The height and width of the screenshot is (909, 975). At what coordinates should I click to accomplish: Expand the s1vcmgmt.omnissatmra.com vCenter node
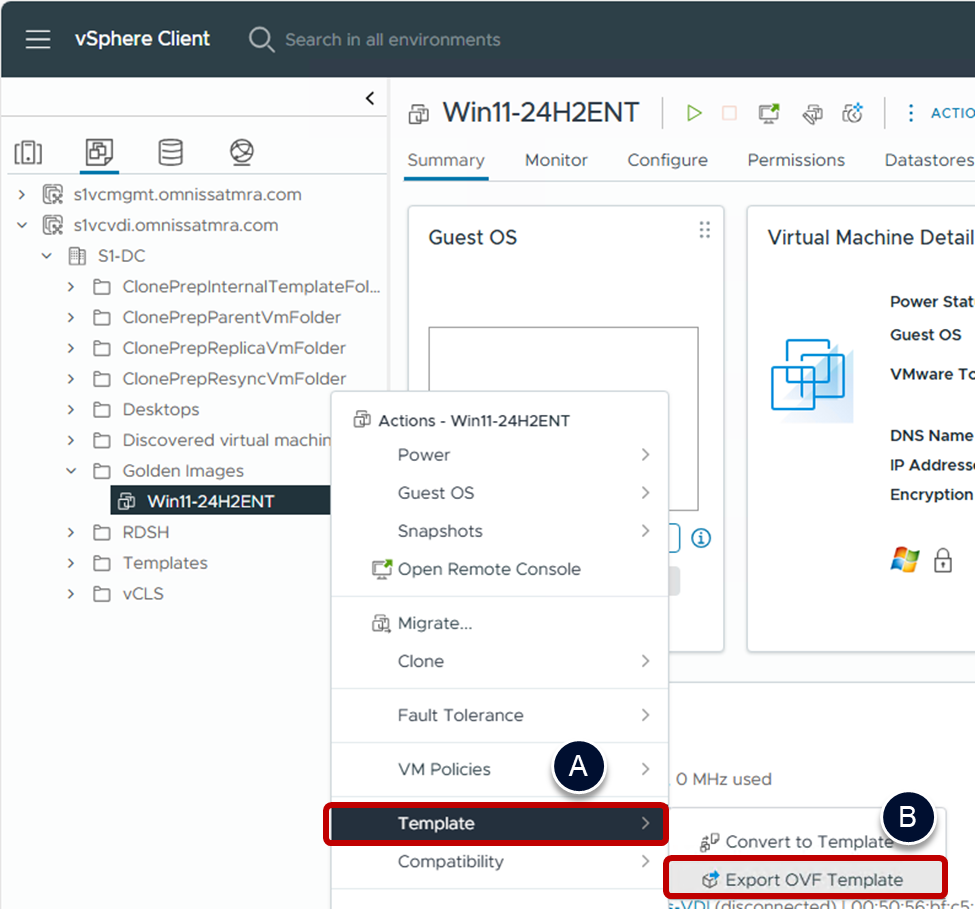(22, 195)
